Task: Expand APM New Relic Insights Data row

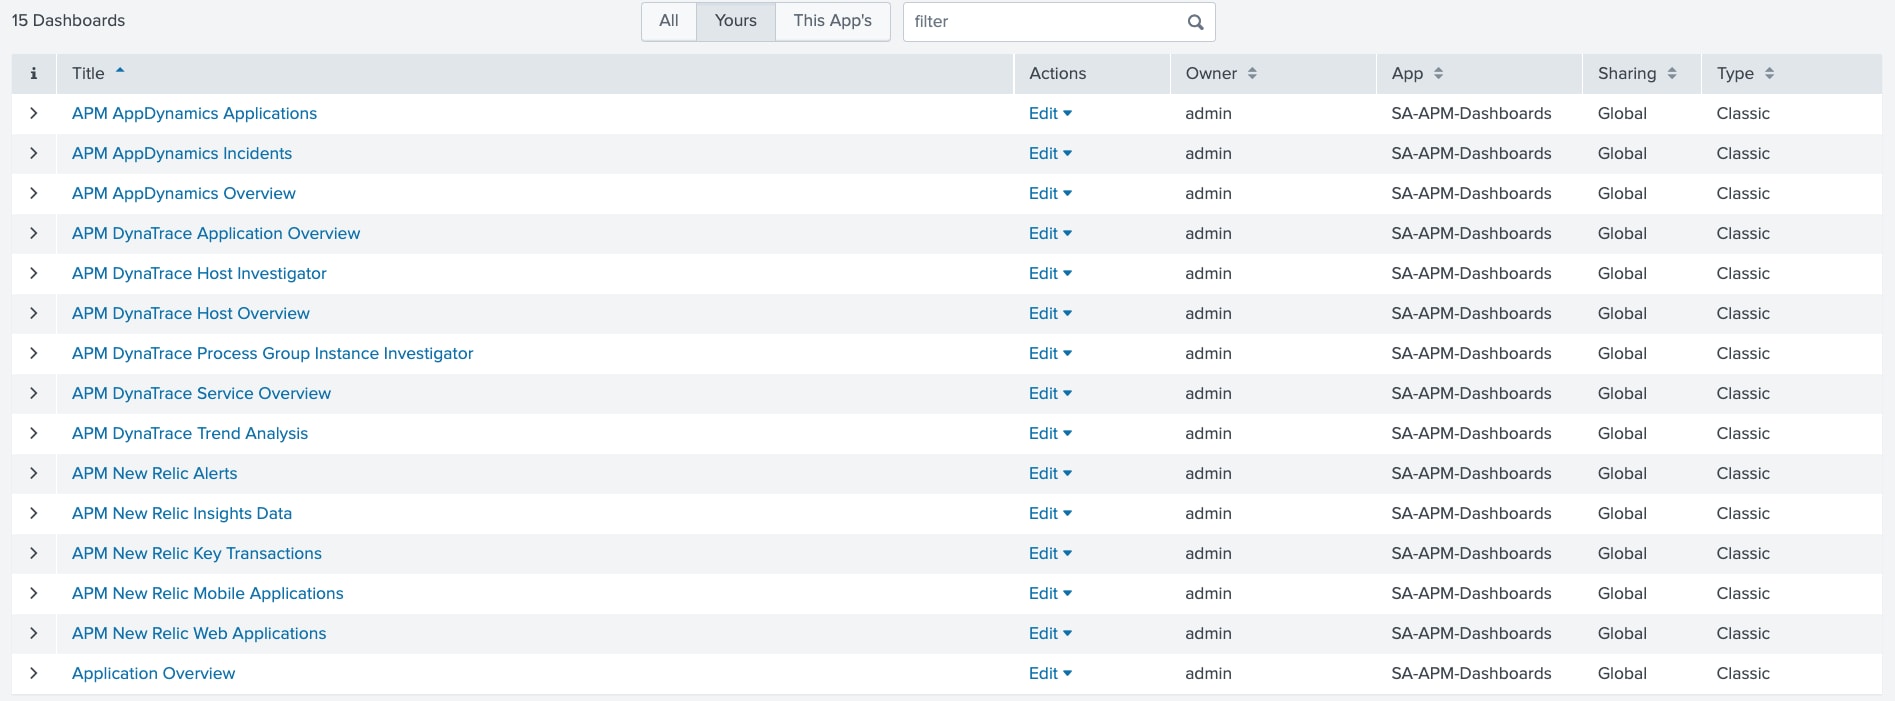Action: [33, 513]
